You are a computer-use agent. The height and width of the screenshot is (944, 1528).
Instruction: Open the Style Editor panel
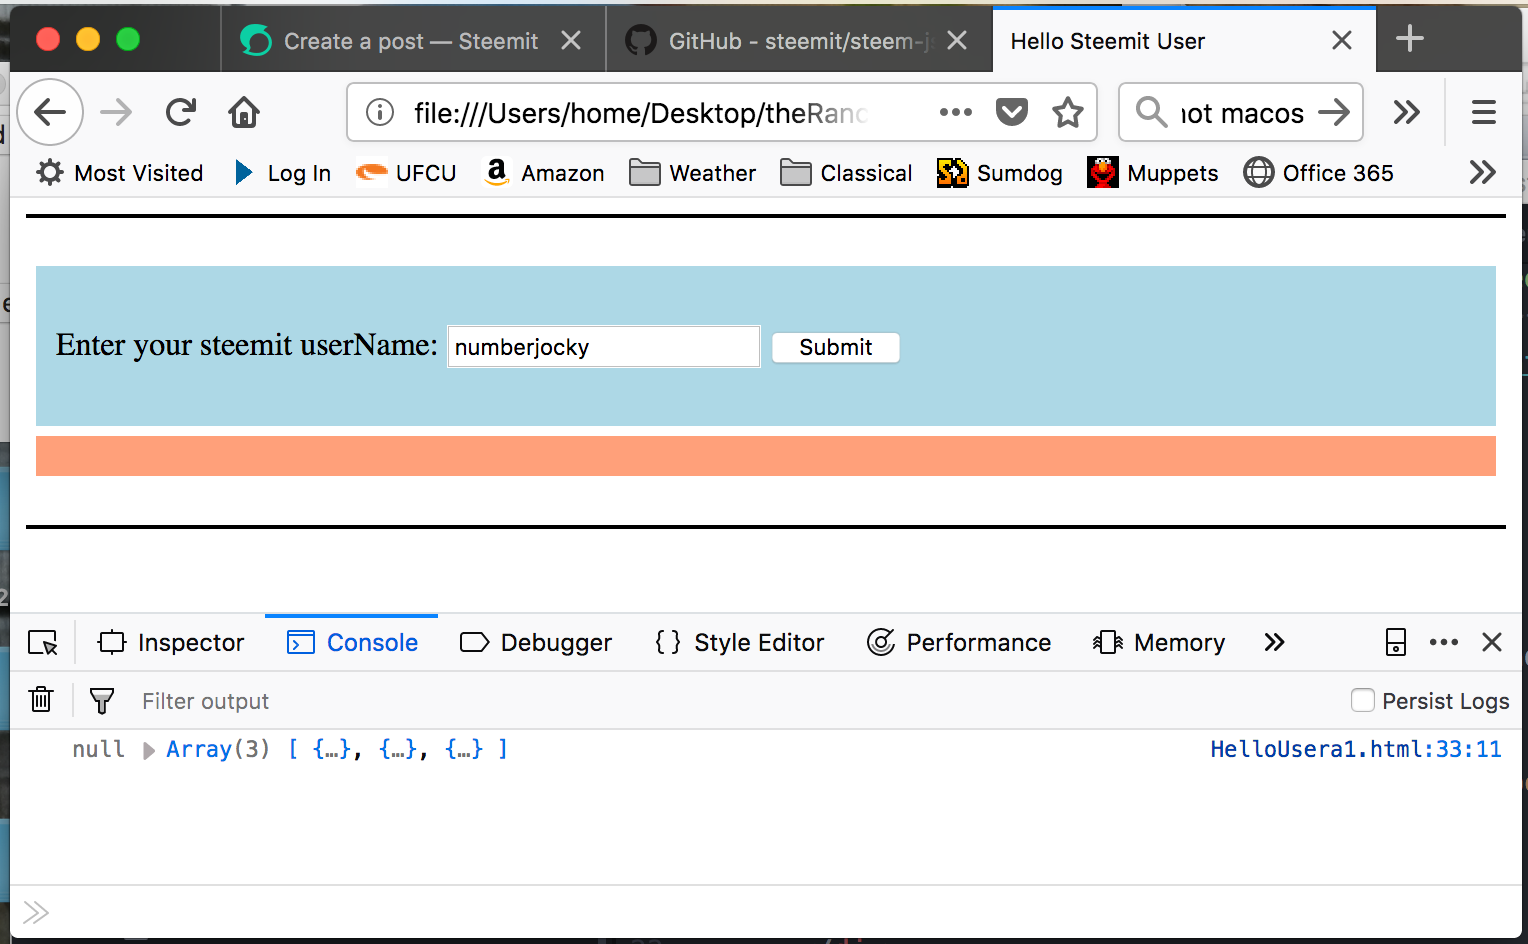(739, 642)
